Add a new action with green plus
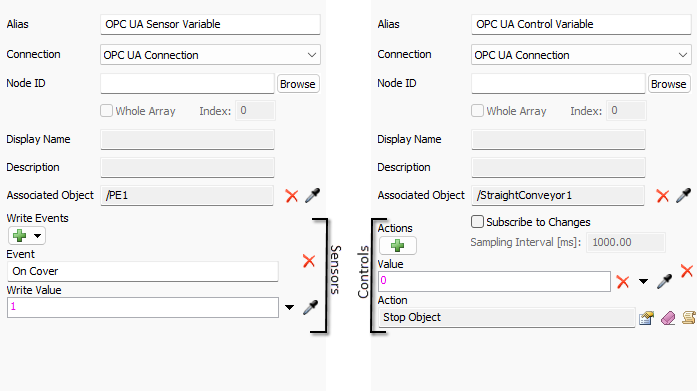 pyautogui.click(x=398, y=245)
